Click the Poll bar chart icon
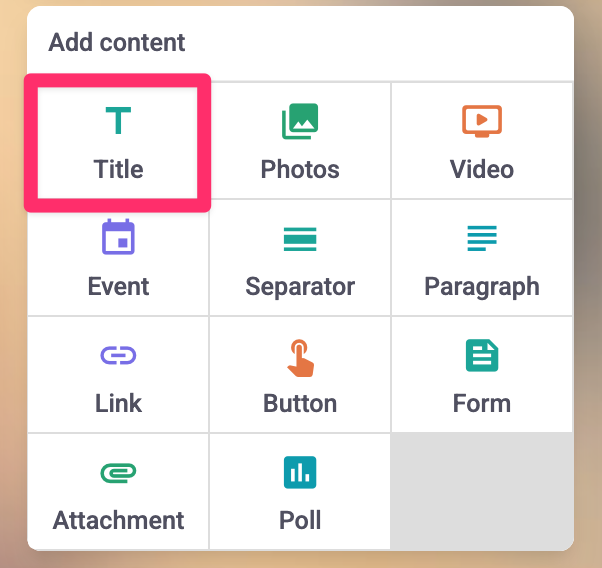This screenshot has width=602, height=568. pyautogui.click(x=300, y=472)
